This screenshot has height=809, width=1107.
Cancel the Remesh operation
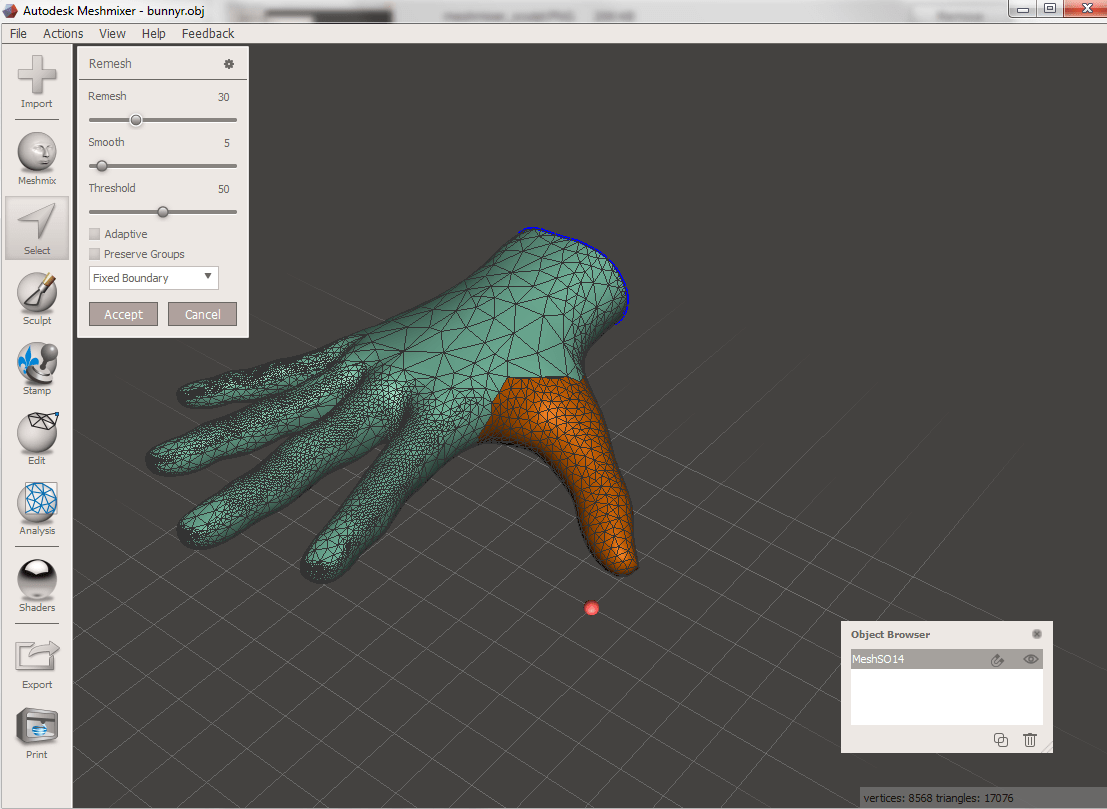201,313
